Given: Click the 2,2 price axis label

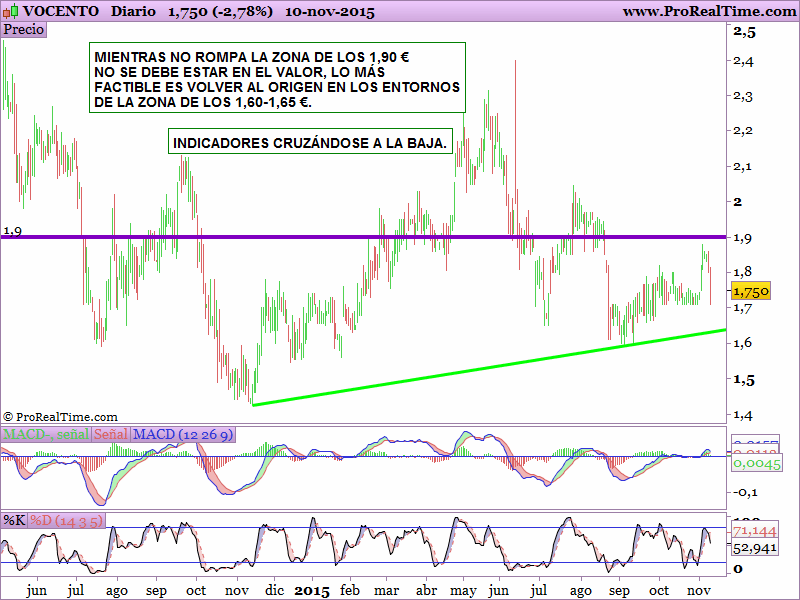Looking at the screenshot, I should tap(743, 131).
